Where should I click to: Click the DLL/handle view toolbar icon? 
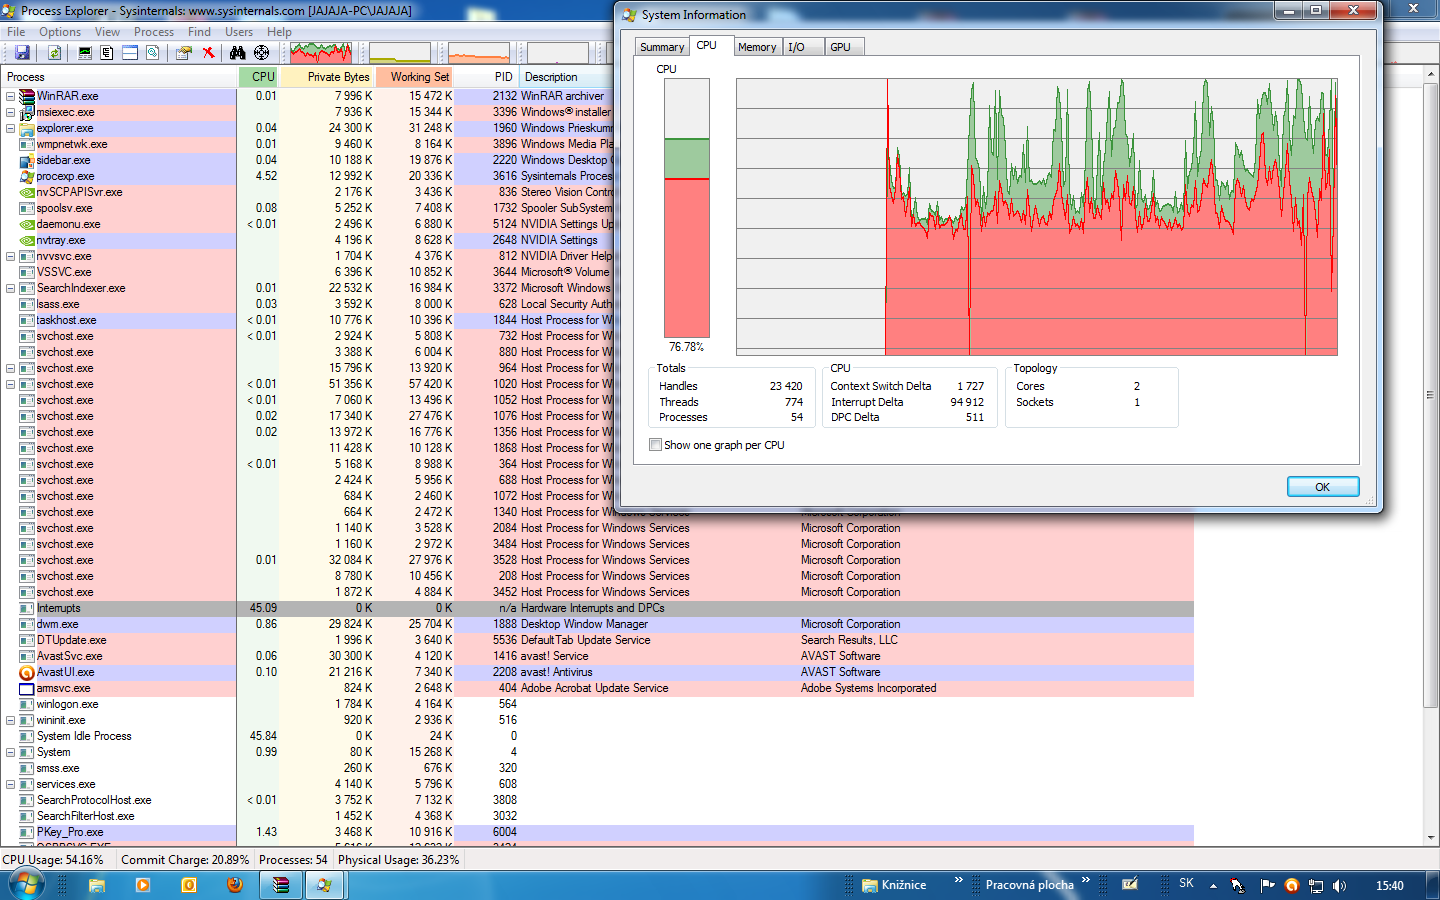tap(153, 53)
